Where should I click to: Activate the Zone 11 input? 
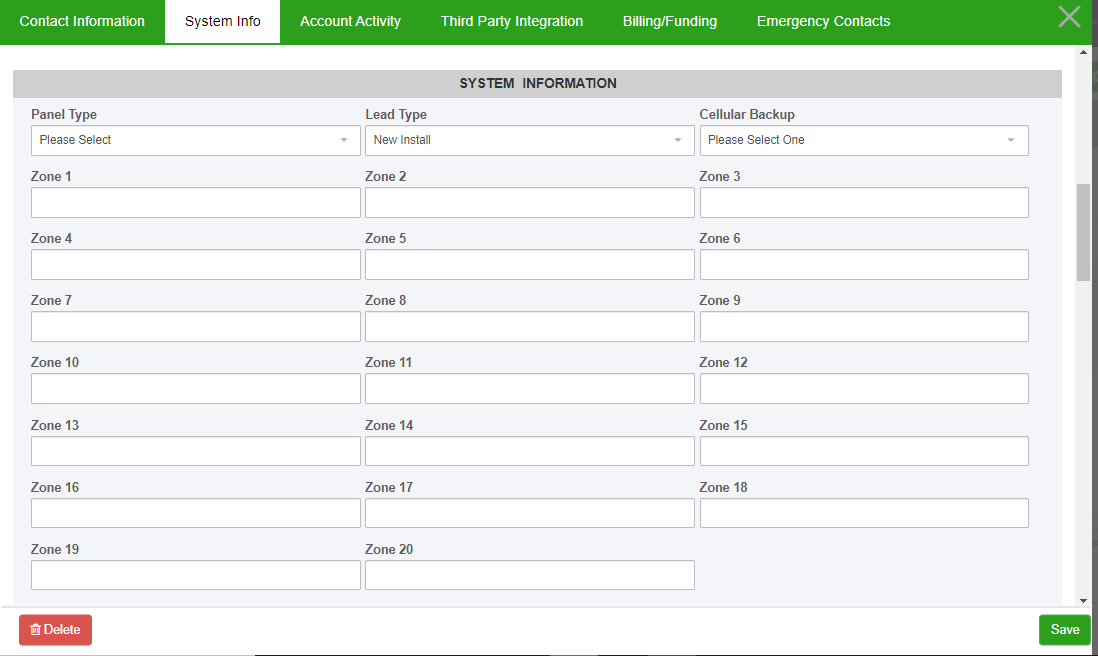coord(529,389)
